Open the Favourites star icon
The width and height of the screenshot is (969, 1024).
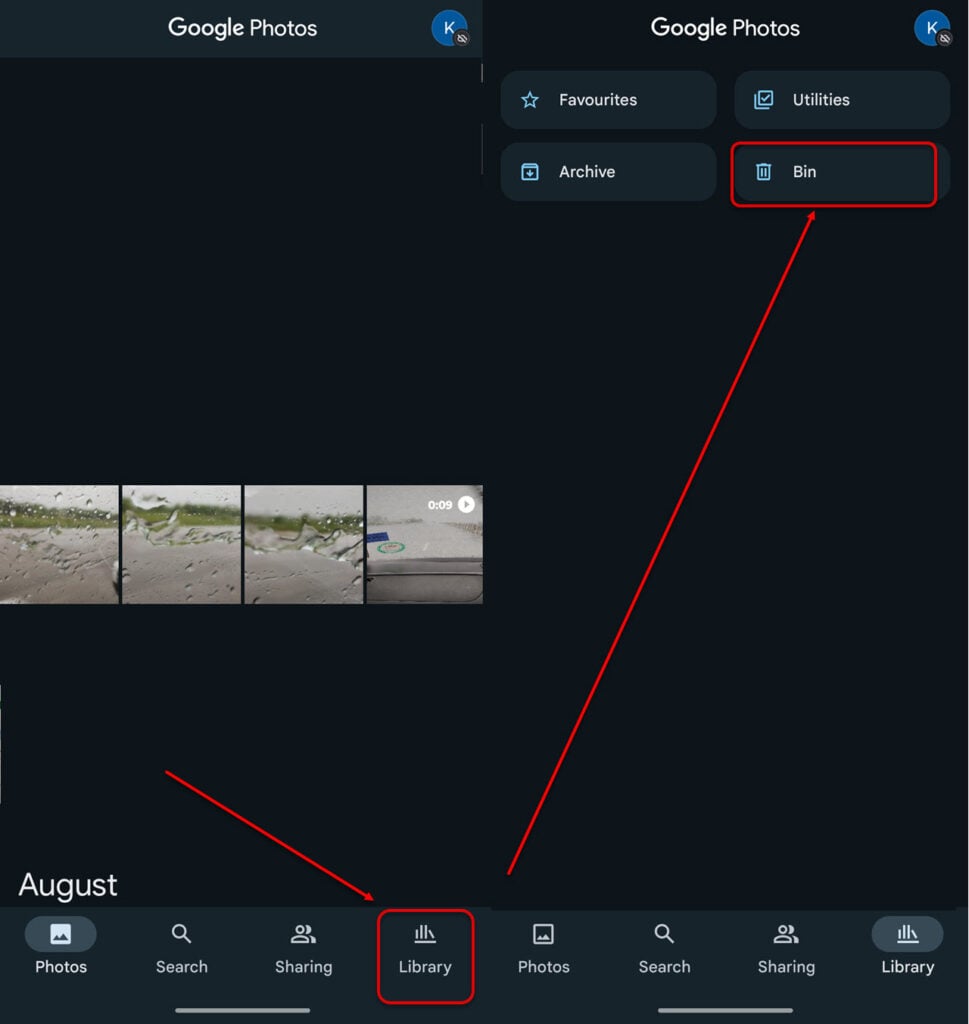530,100
